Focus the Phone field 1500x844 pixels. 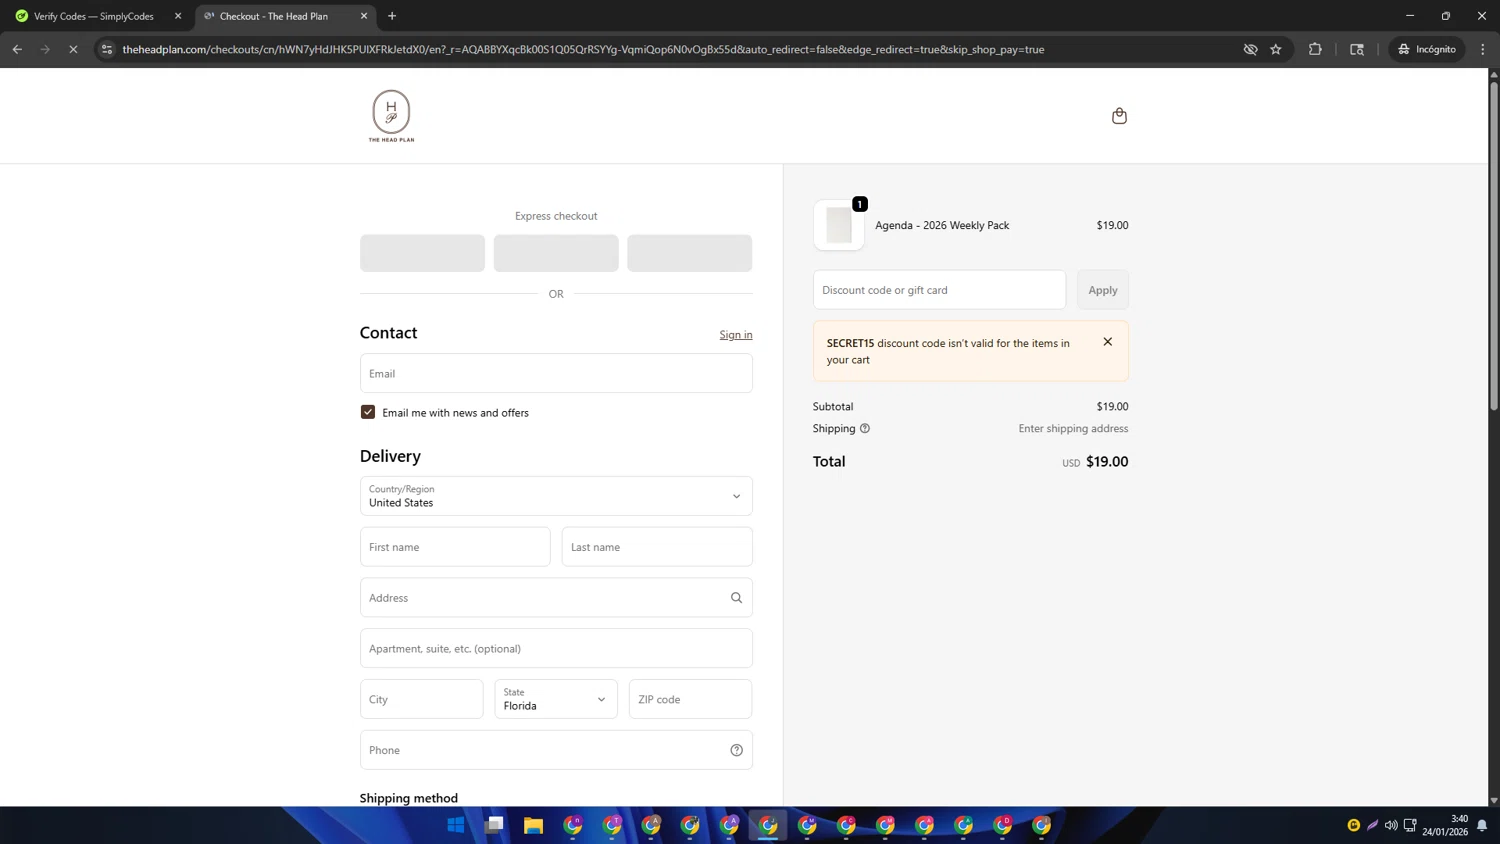[556, 750]
